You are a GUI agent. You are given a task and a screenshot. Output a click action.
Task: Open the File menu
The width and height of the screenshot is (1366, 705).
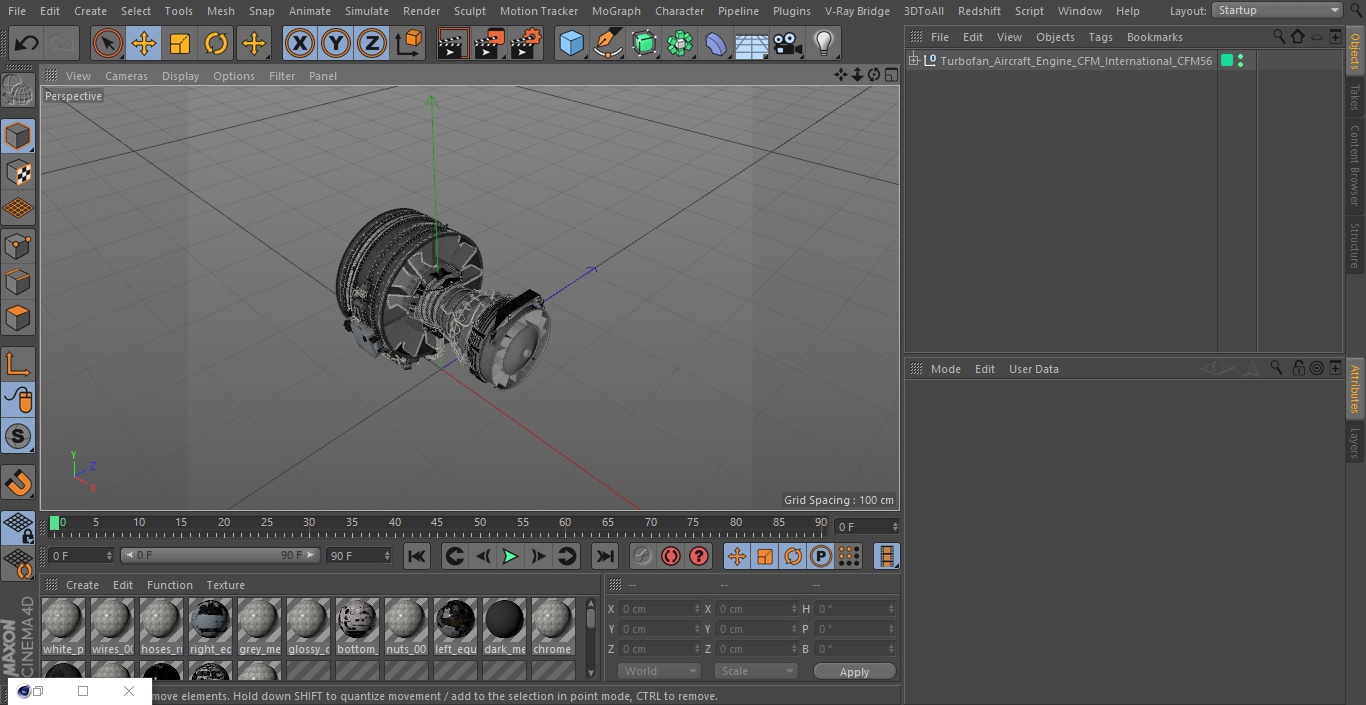click(16, 11)
